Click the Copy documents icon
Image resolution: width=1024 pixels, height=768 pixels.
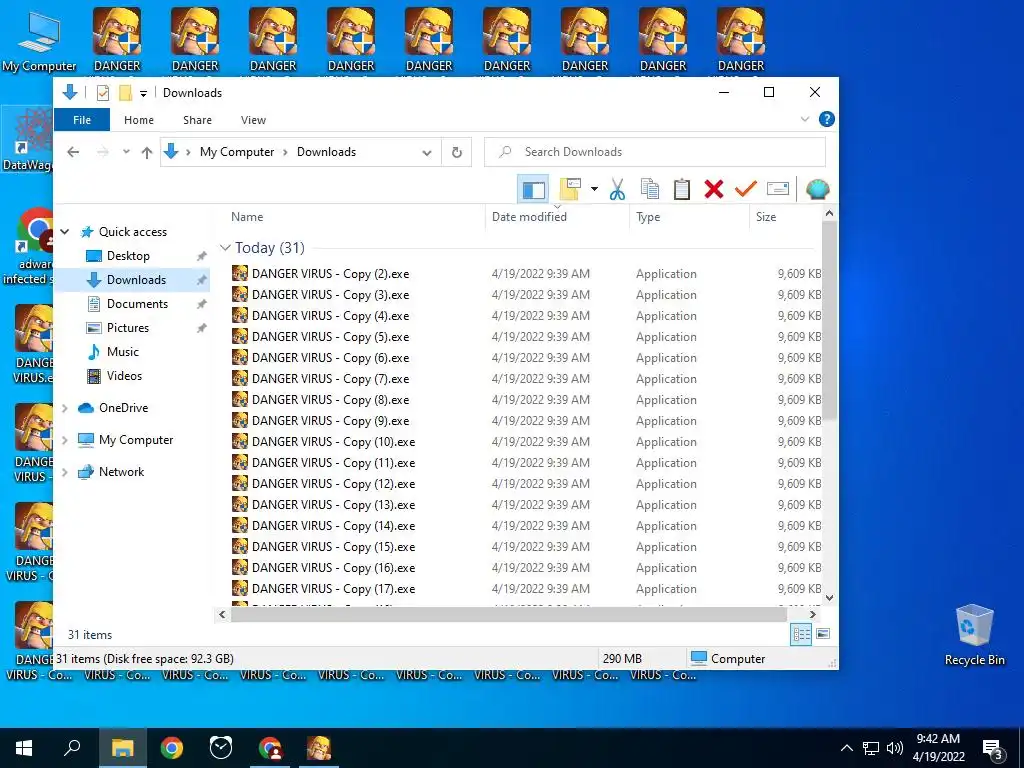(x=649, y=189)
